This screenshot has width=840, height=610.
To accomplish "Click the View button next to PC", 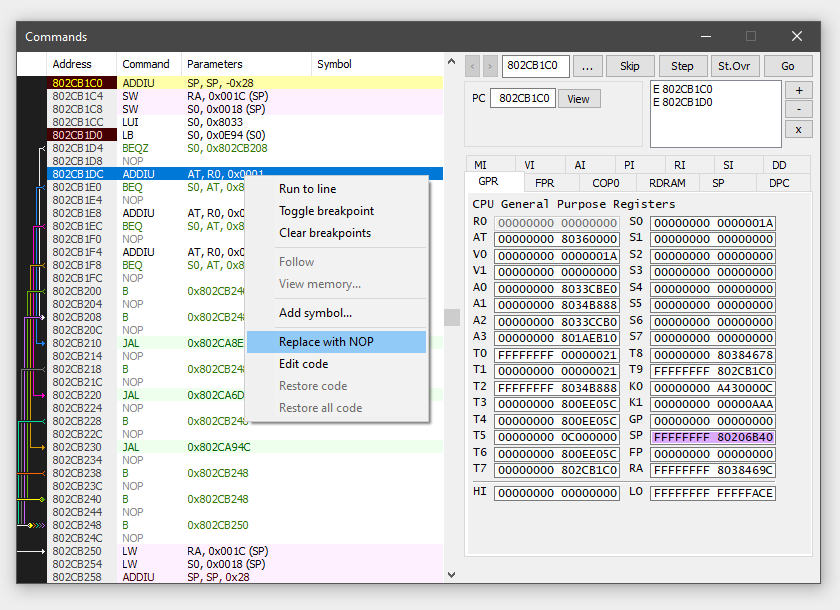I will (x=579, y=99).
